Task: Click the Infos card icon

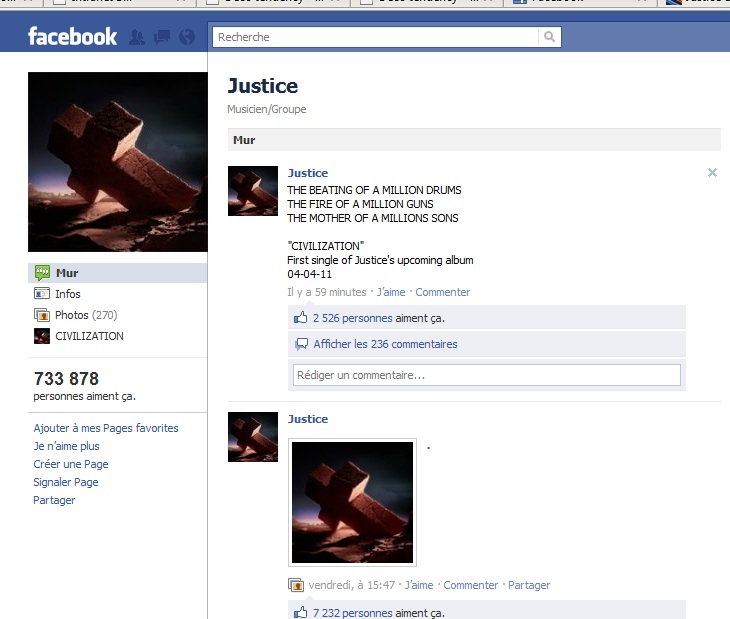Action: coord(42,294)
